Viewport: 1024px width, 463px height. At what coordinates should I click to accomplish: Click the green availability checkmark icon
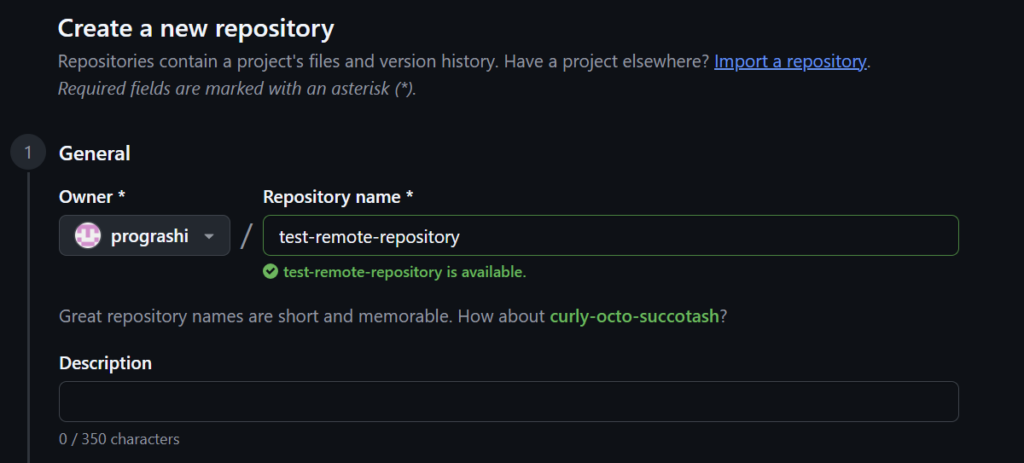(x=270, y=272)
